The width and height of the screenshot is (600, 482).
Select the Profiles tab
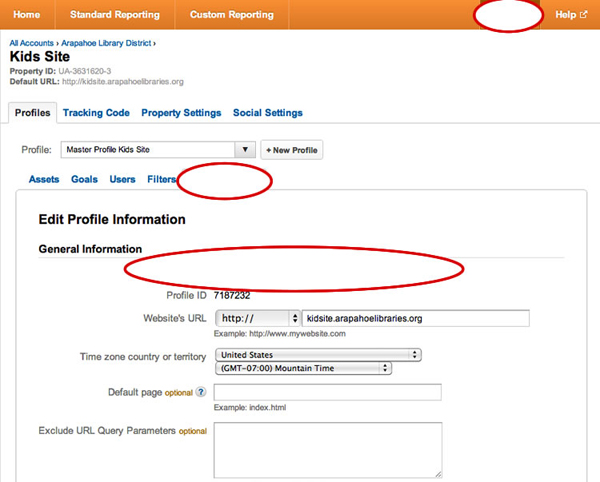[32, 113]
